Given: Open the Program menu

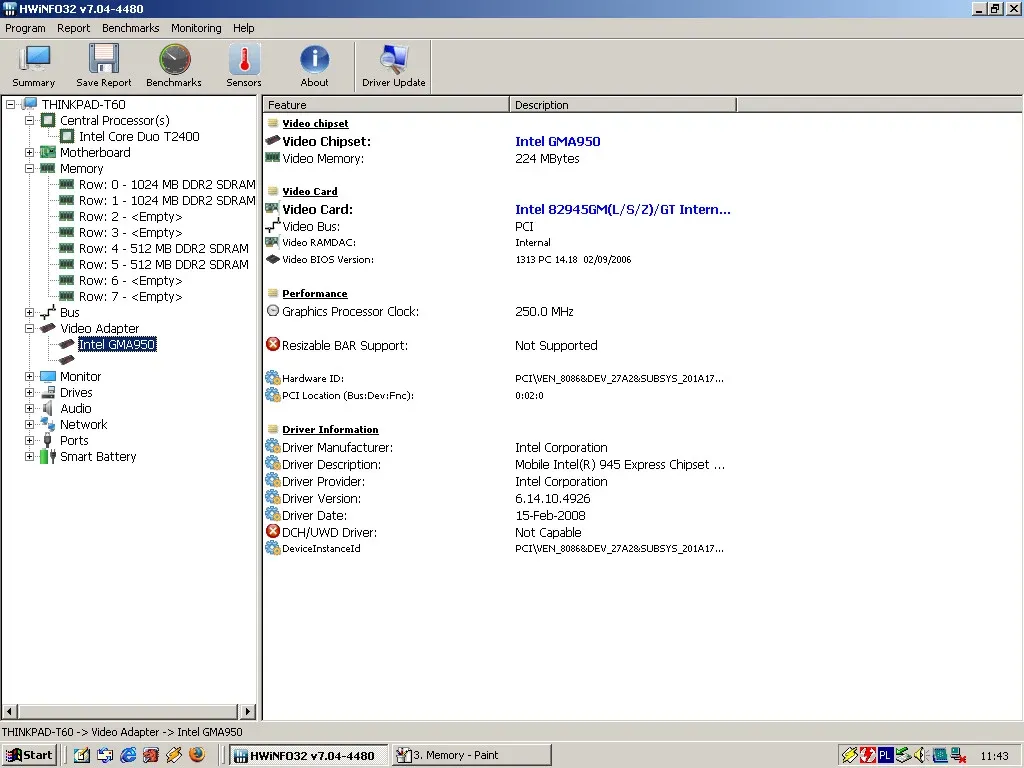Looking at the screenshot, I should pos(25,28).
